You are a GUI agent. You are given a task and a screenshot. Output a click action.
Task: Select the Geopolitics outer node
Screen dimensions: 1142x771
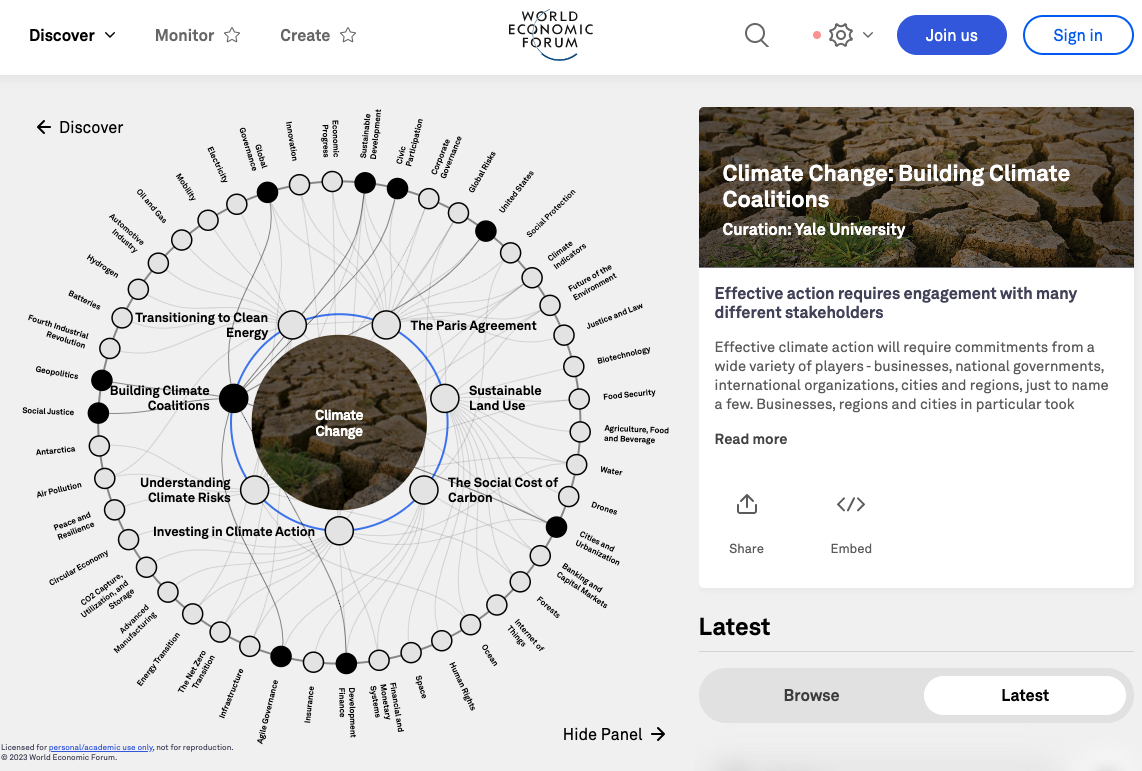pyautogui.click(x=101, y=379)
